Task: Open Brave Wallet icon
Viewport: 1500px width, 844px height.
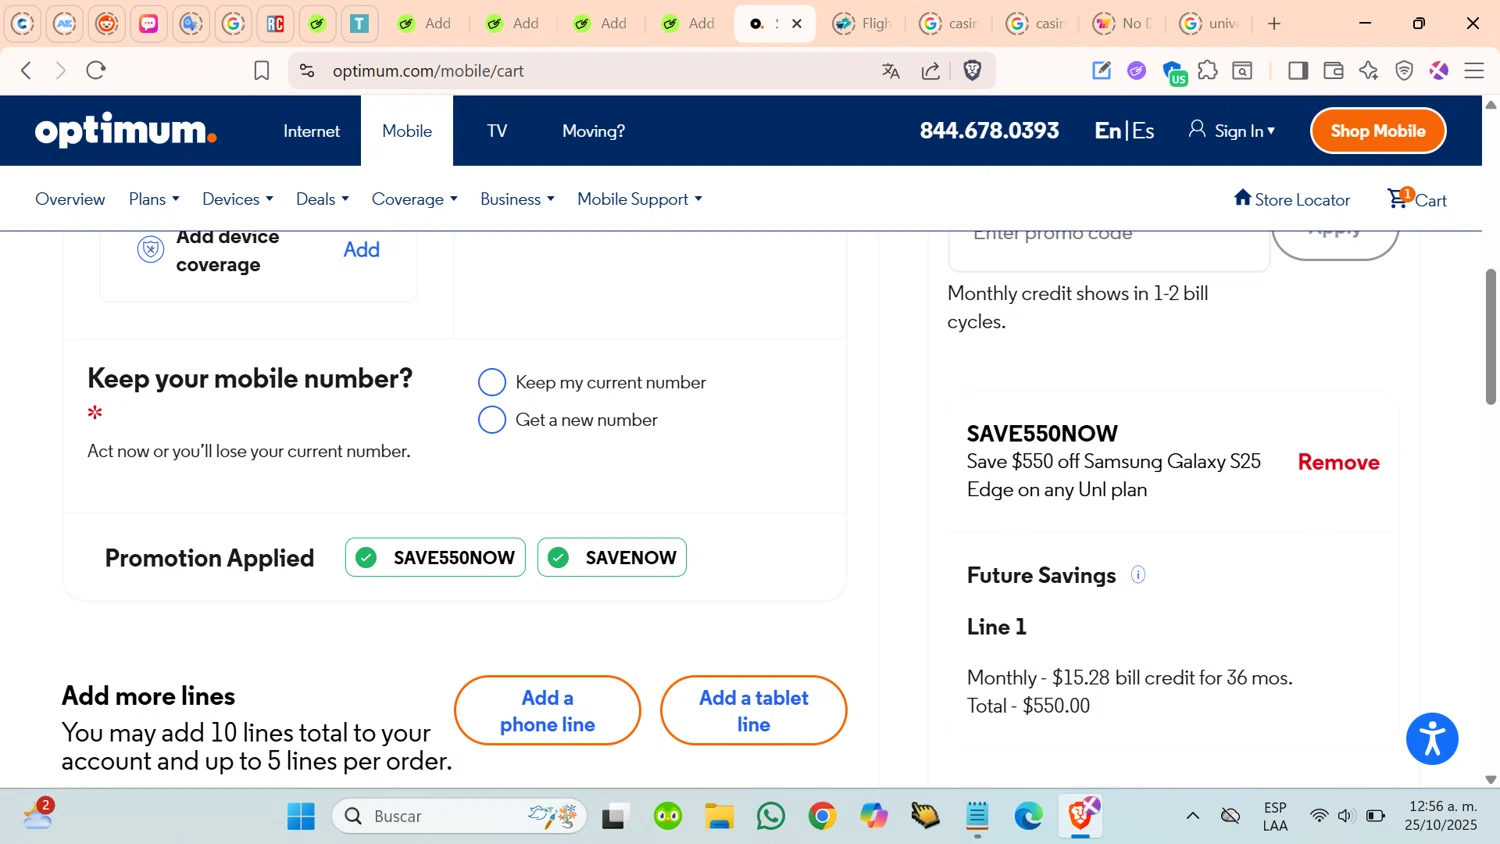Action: point(1333,70)
